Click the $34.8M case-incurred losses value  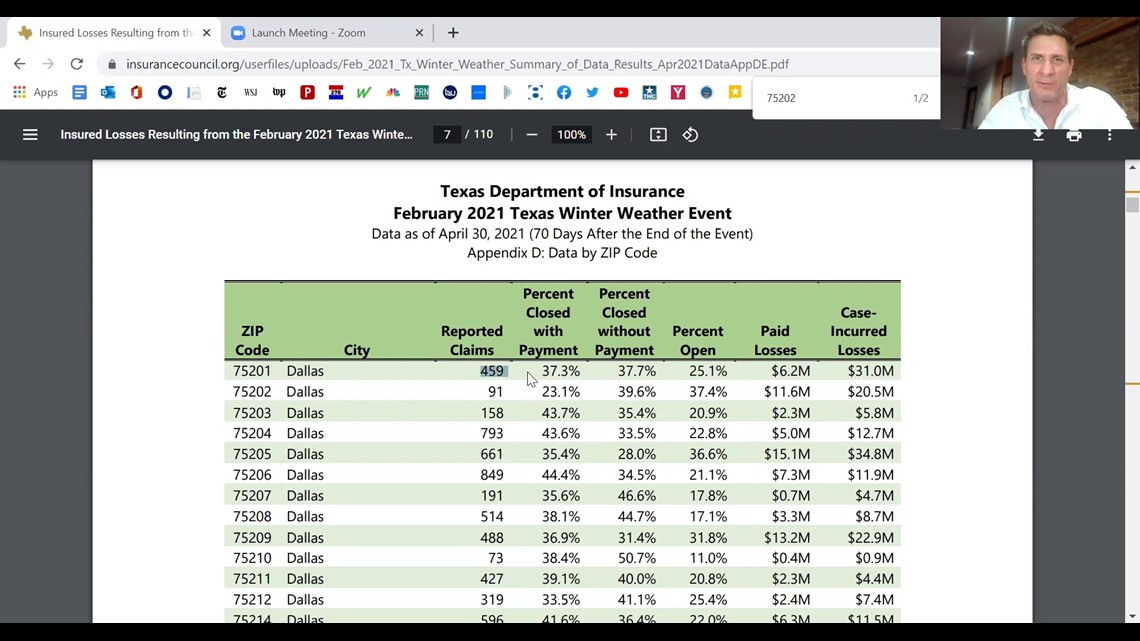[x=870, y=454]
